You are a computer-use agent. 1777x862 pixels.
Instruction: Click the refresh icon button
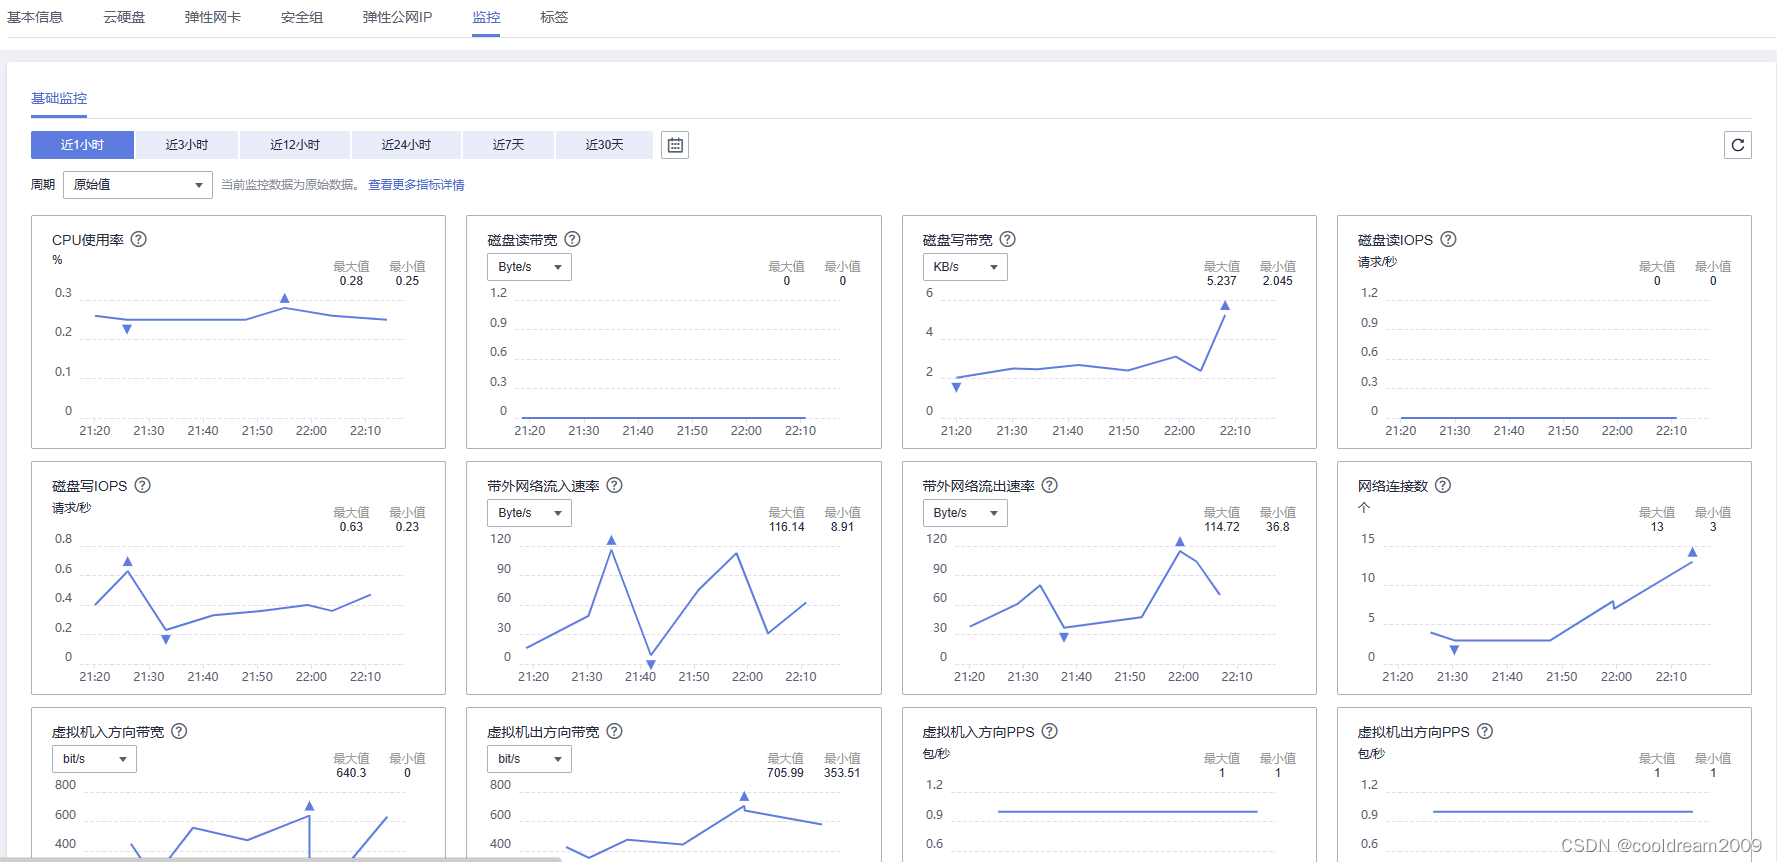[x=1738, y=145]
